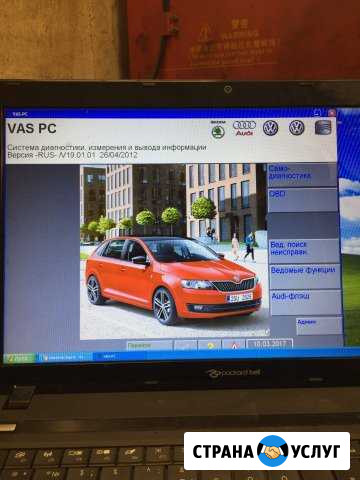Select the Audi four rings logo
360x480 pixels.
pyautogui.click(x=244, y=128)
